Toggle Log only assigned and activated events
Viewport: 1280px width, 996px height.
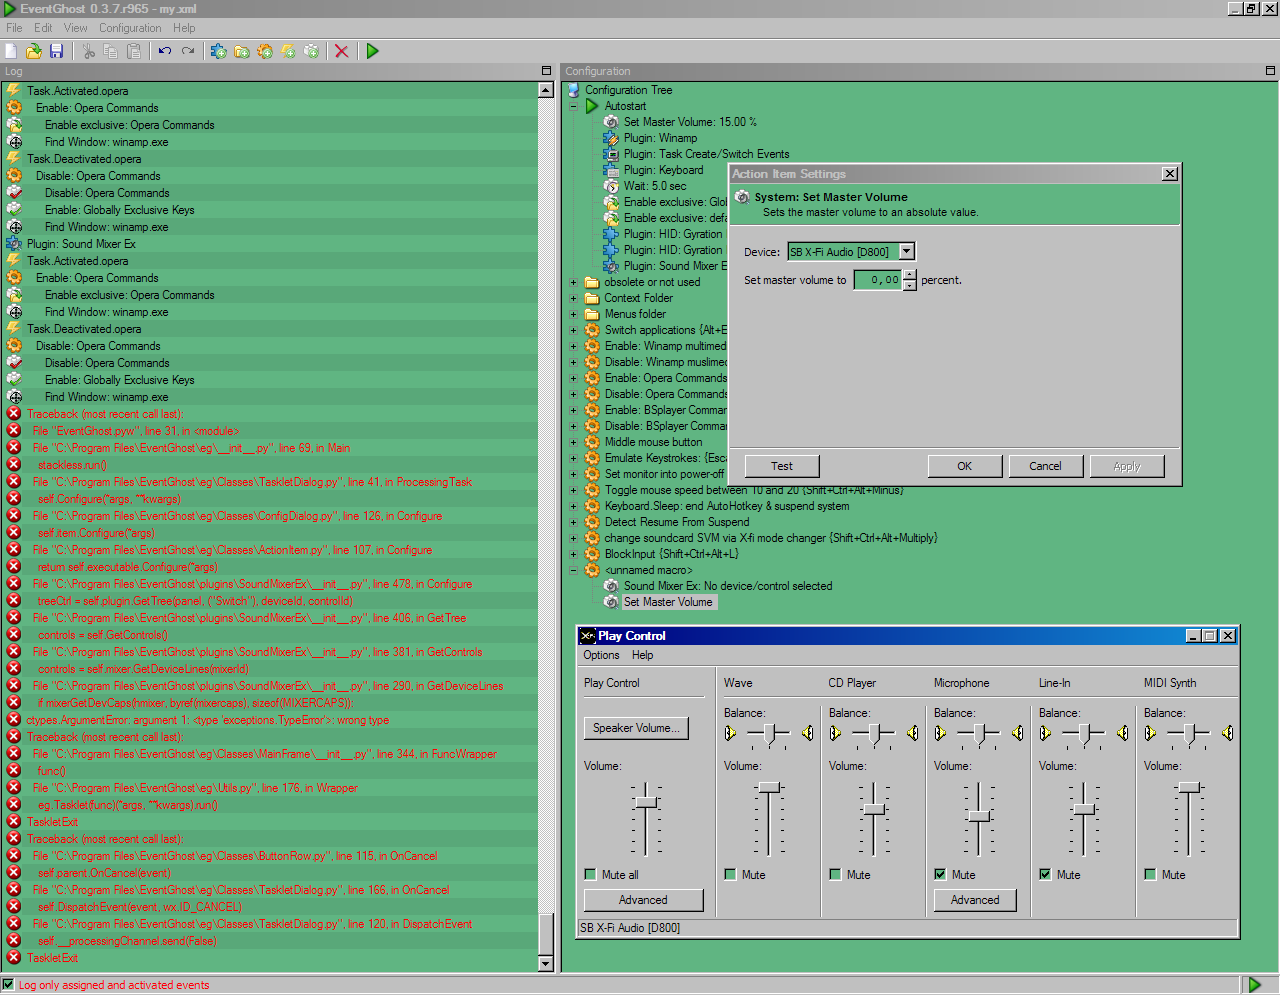pyautogui.click(x=8, y=985)
